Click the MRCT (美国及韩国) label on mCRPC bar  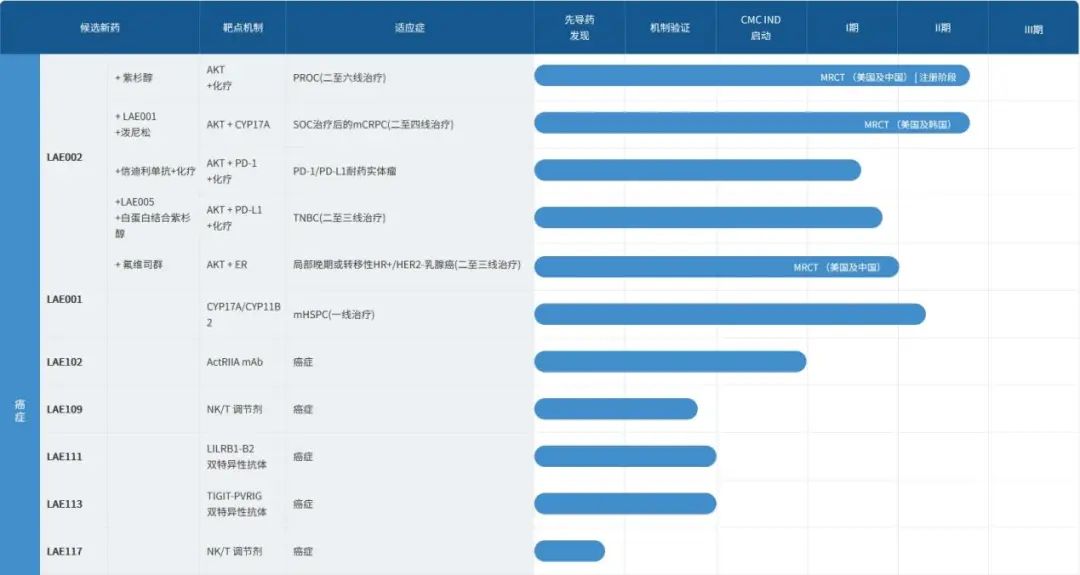coord(907,124)
